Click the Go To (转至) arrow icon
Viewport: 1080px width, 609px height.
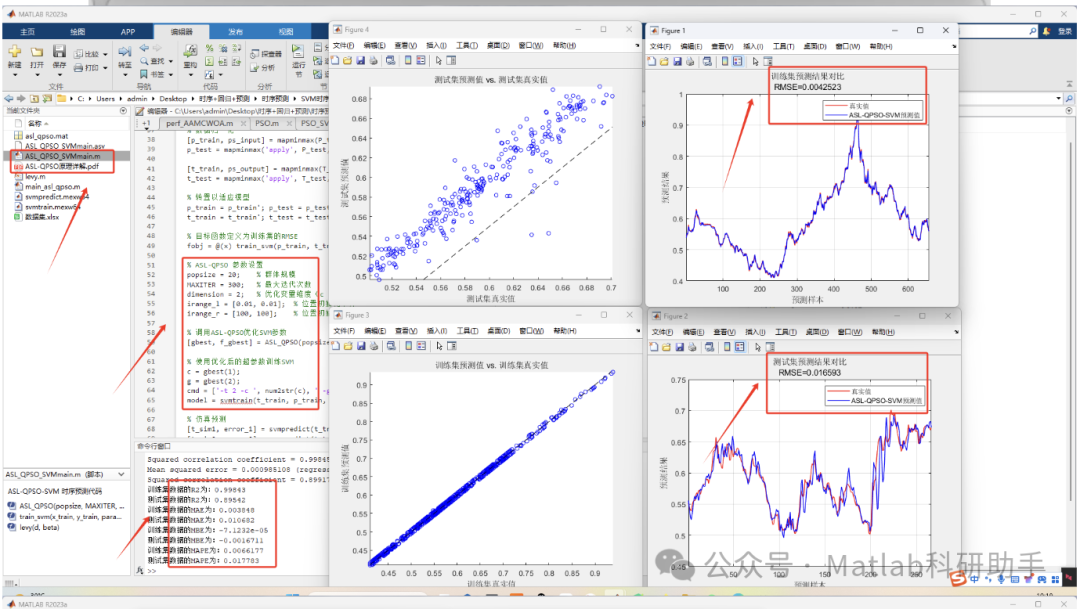pos(125,51)
